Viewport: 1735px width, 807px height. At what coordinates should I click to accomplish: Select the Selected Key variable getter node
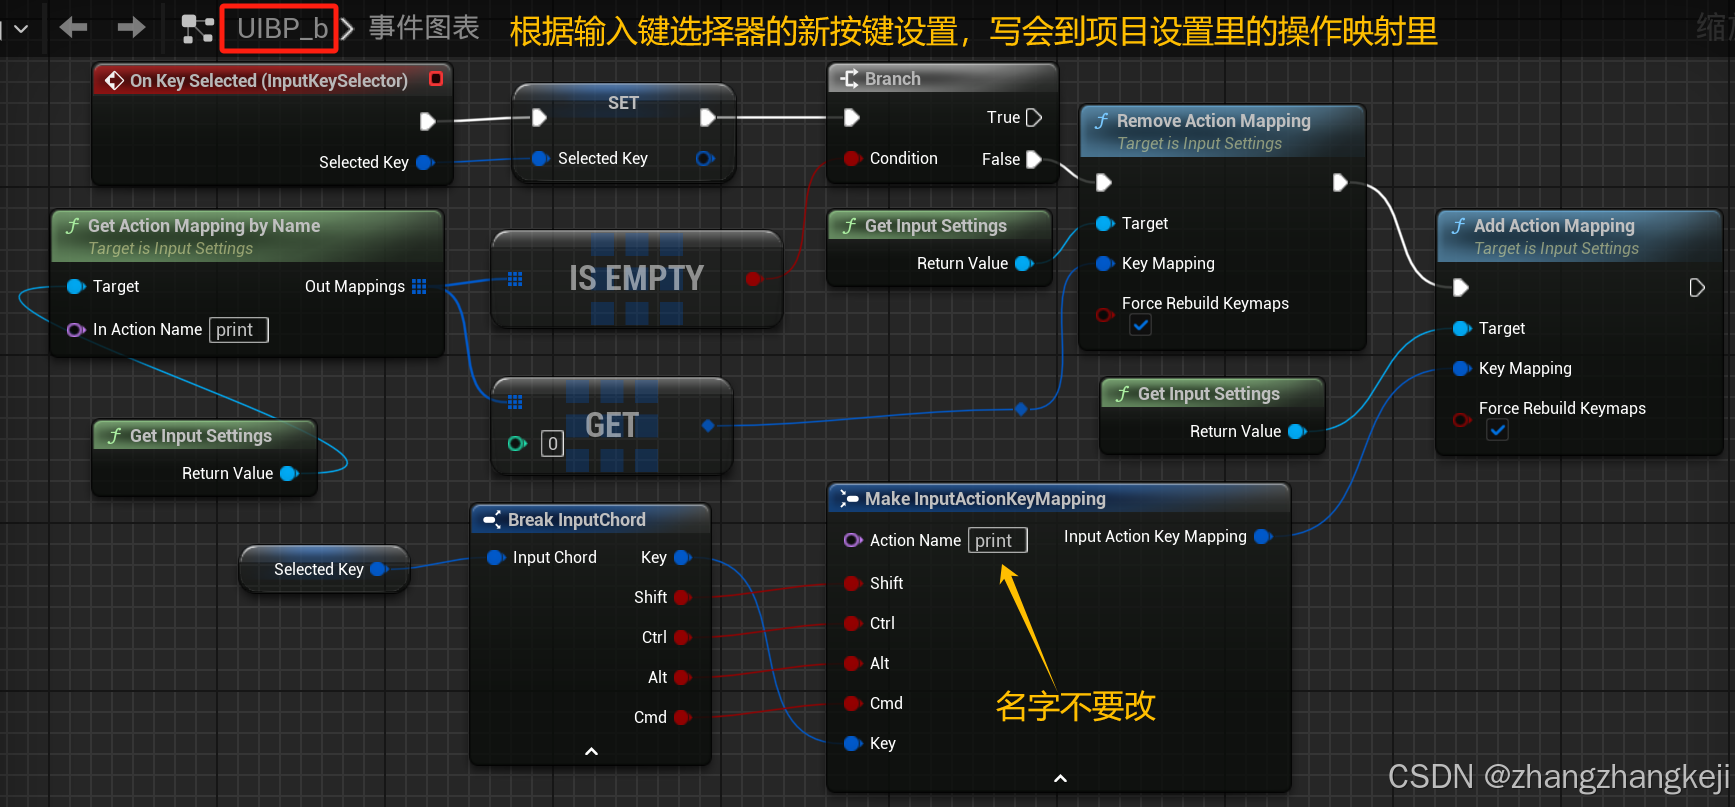tap(324, 569)
